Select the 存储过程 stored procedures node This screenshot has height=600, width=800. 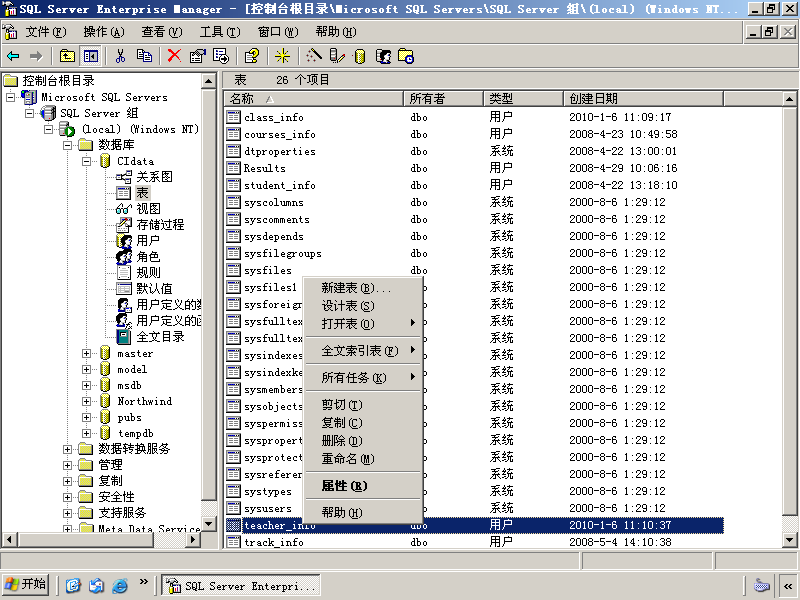point(160,224)
